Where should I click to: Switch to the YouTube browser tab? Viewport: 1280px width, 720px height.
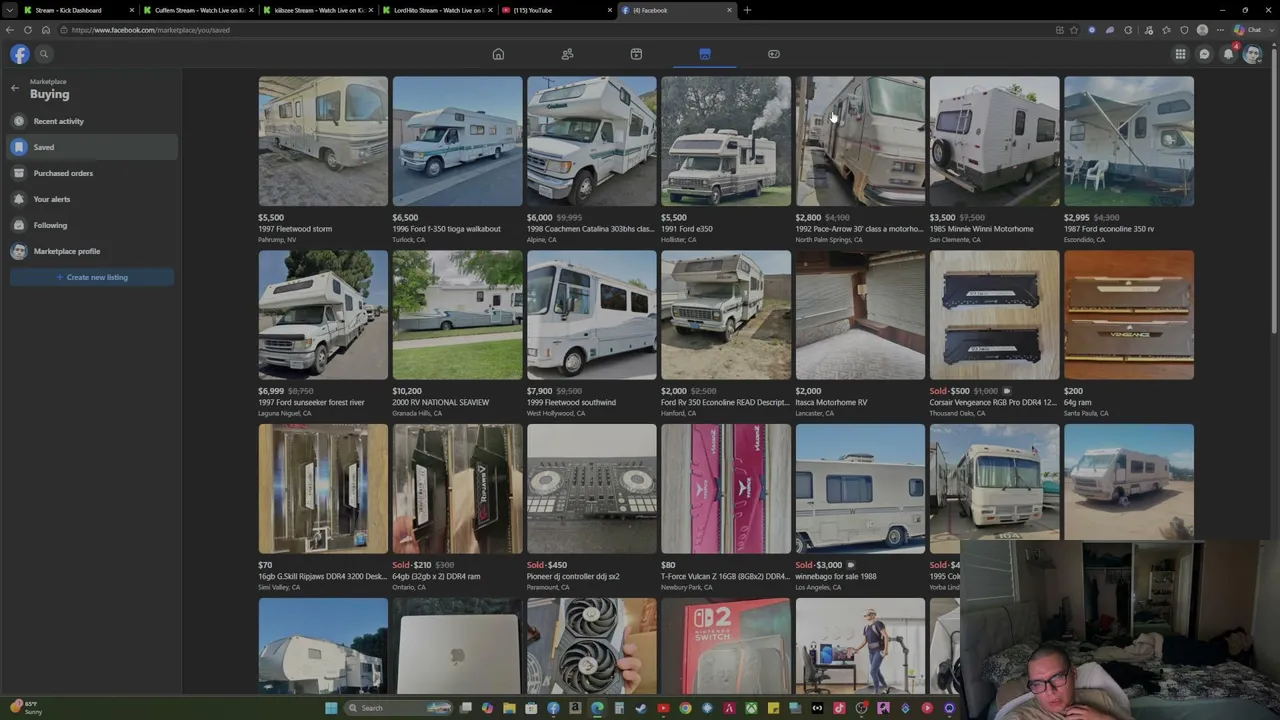click(556, 10)
